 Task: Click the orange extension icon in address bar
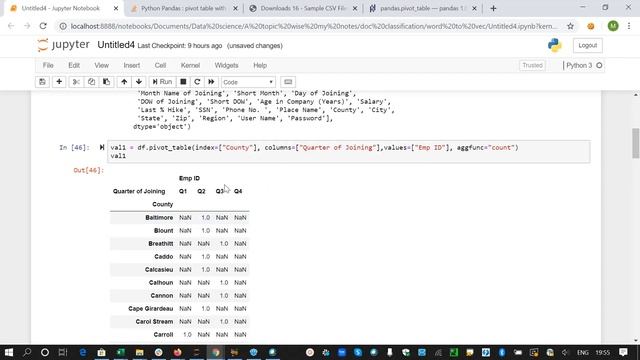click(x=591, y=26)
